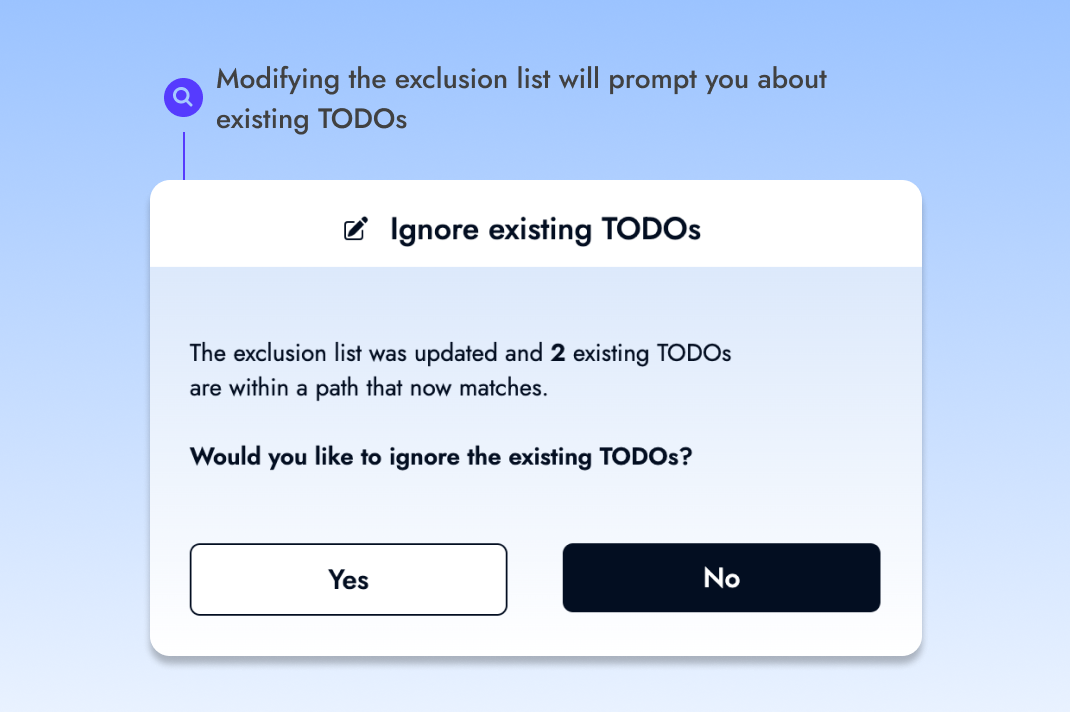Screen dimensions: 1070x712
Task: Click the word 'Ignore' in dialog title
Action: [434, 230]
